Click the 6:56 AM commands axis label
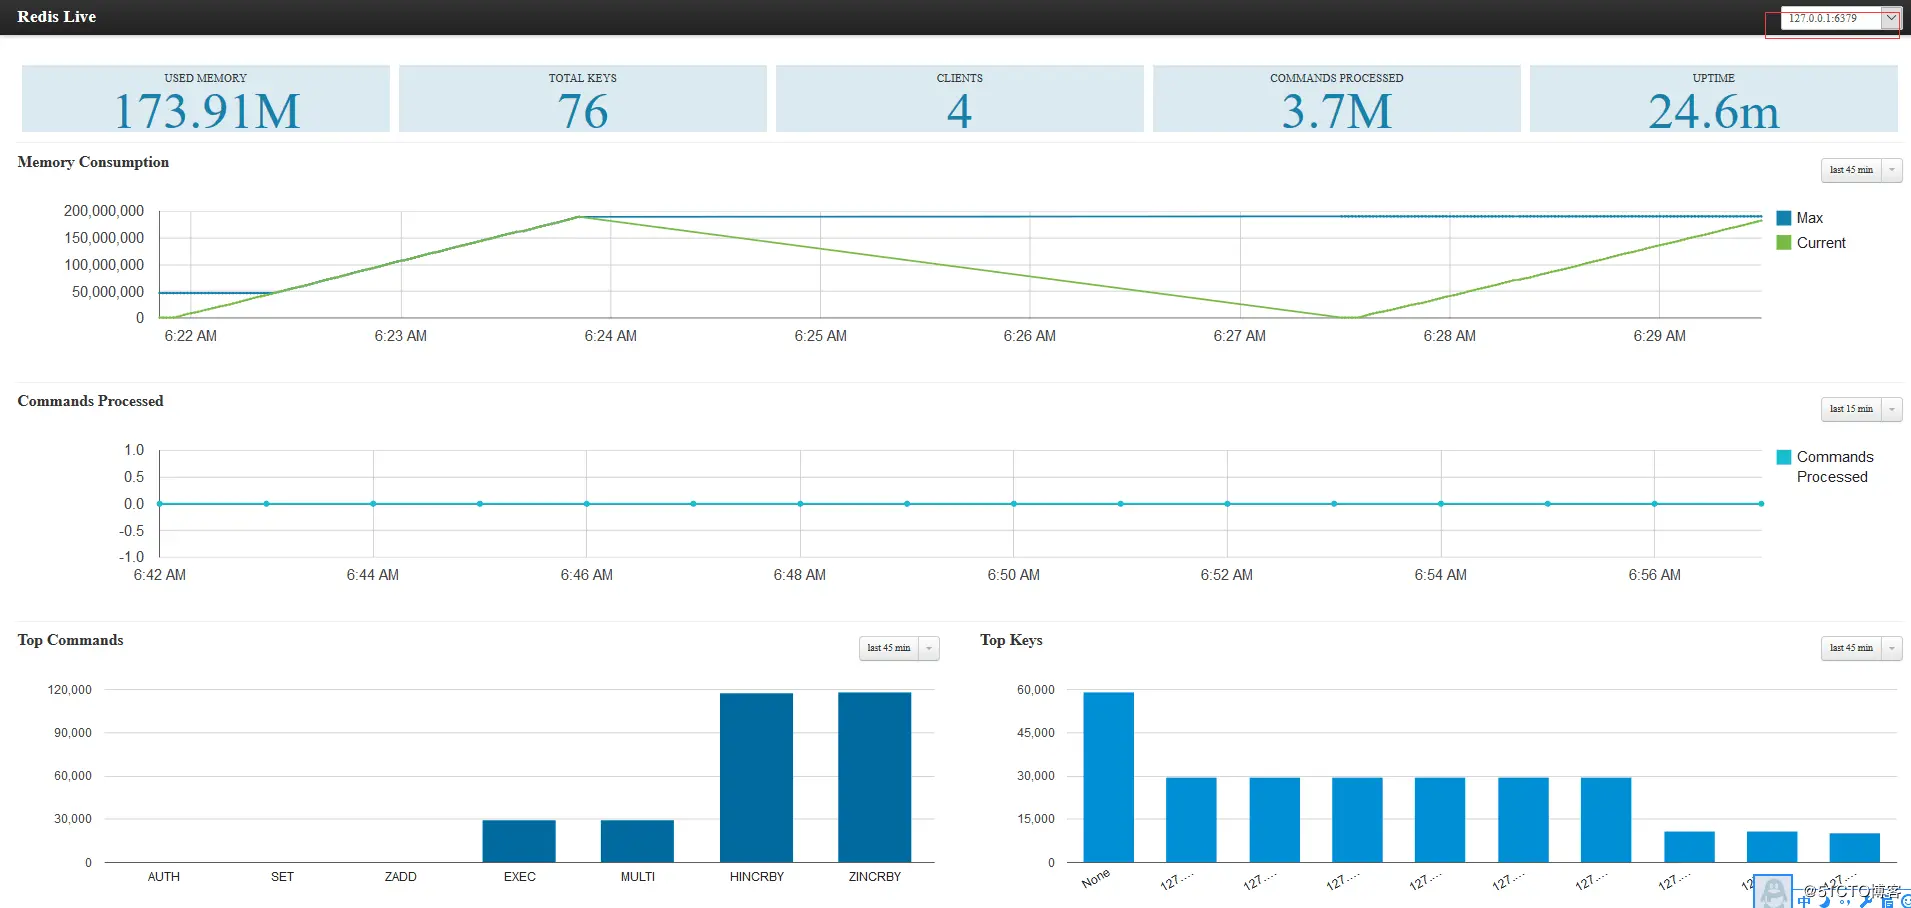This screenshot has width=1911, height=908. point(1655,575)
